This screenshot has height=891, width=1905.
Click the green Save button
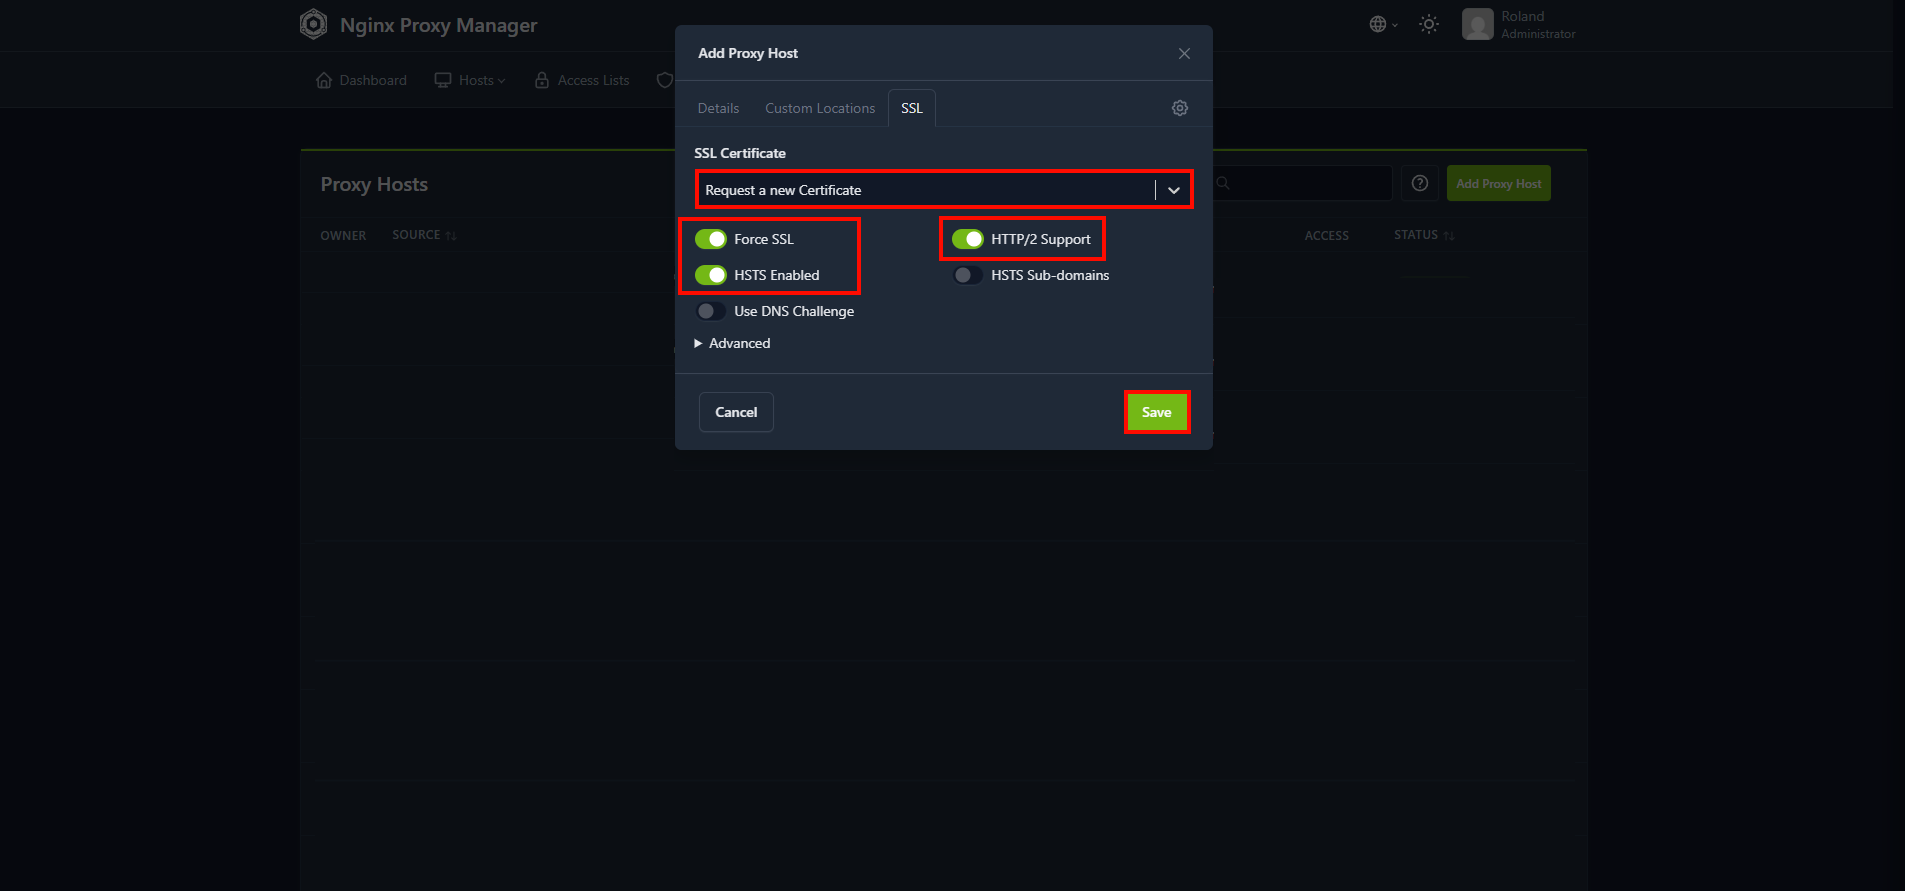coord(1157,412)
